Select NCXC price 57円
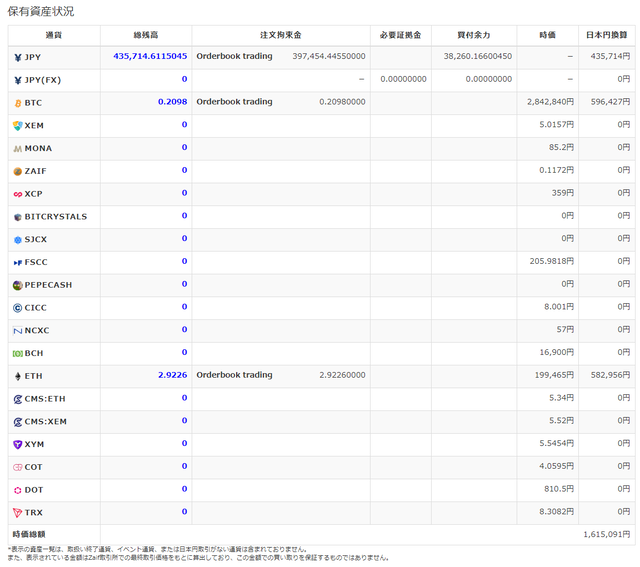 pos(565,329)
